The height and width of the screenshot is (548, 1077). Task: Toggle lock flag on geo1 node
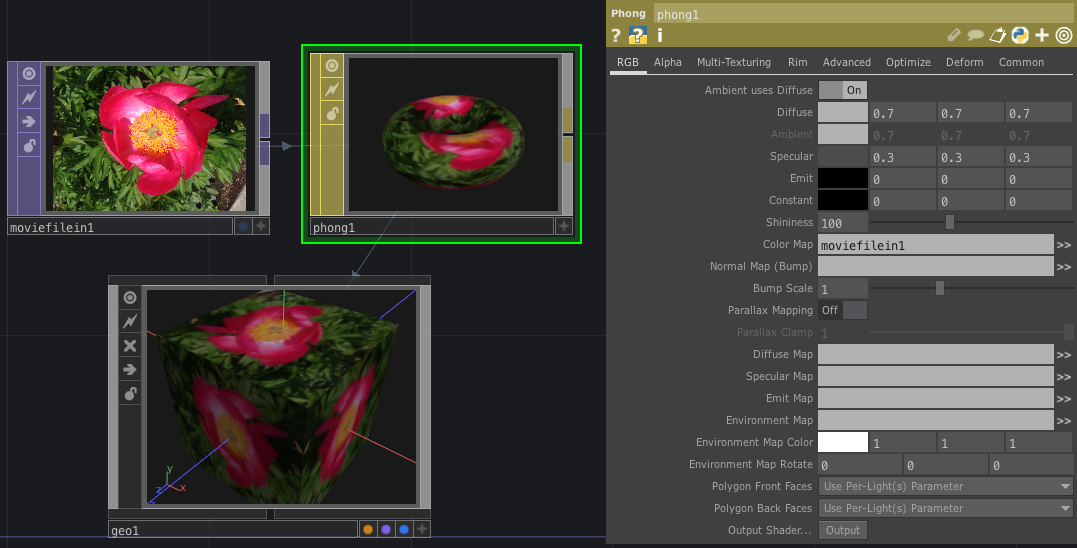click(x=130, y=393)
